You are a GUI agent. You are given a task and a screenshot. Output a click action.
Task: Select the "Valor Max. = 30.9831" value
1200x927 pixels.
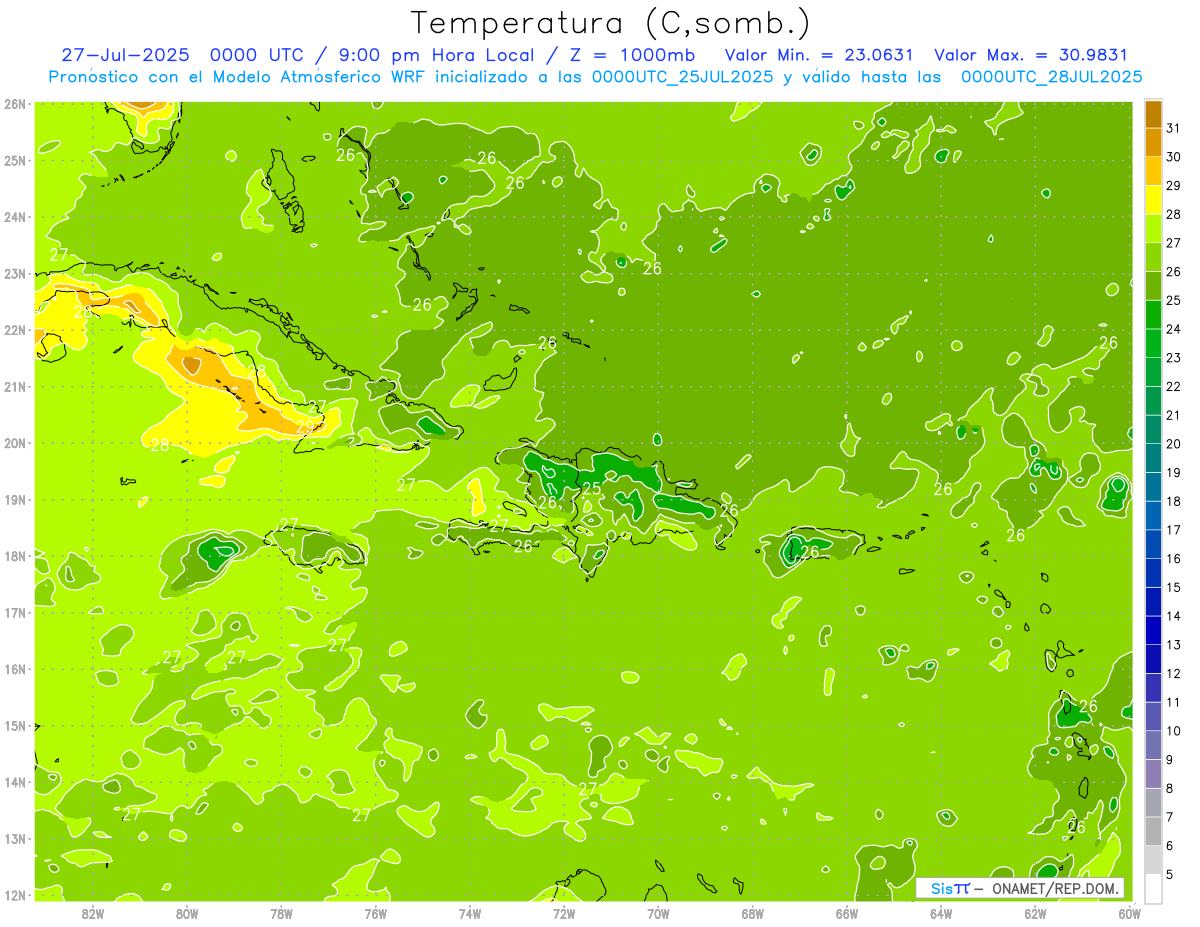1030,55
